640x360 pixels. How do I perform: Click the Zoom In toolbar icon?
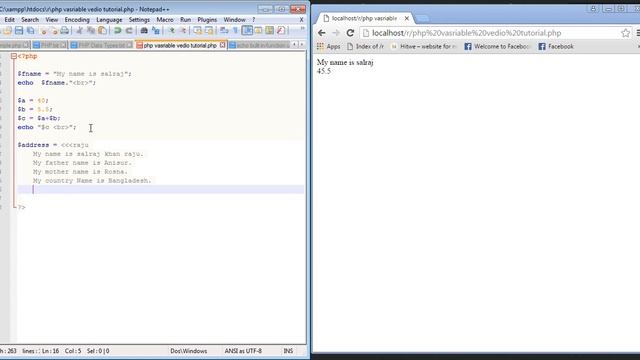coord(171,31)
